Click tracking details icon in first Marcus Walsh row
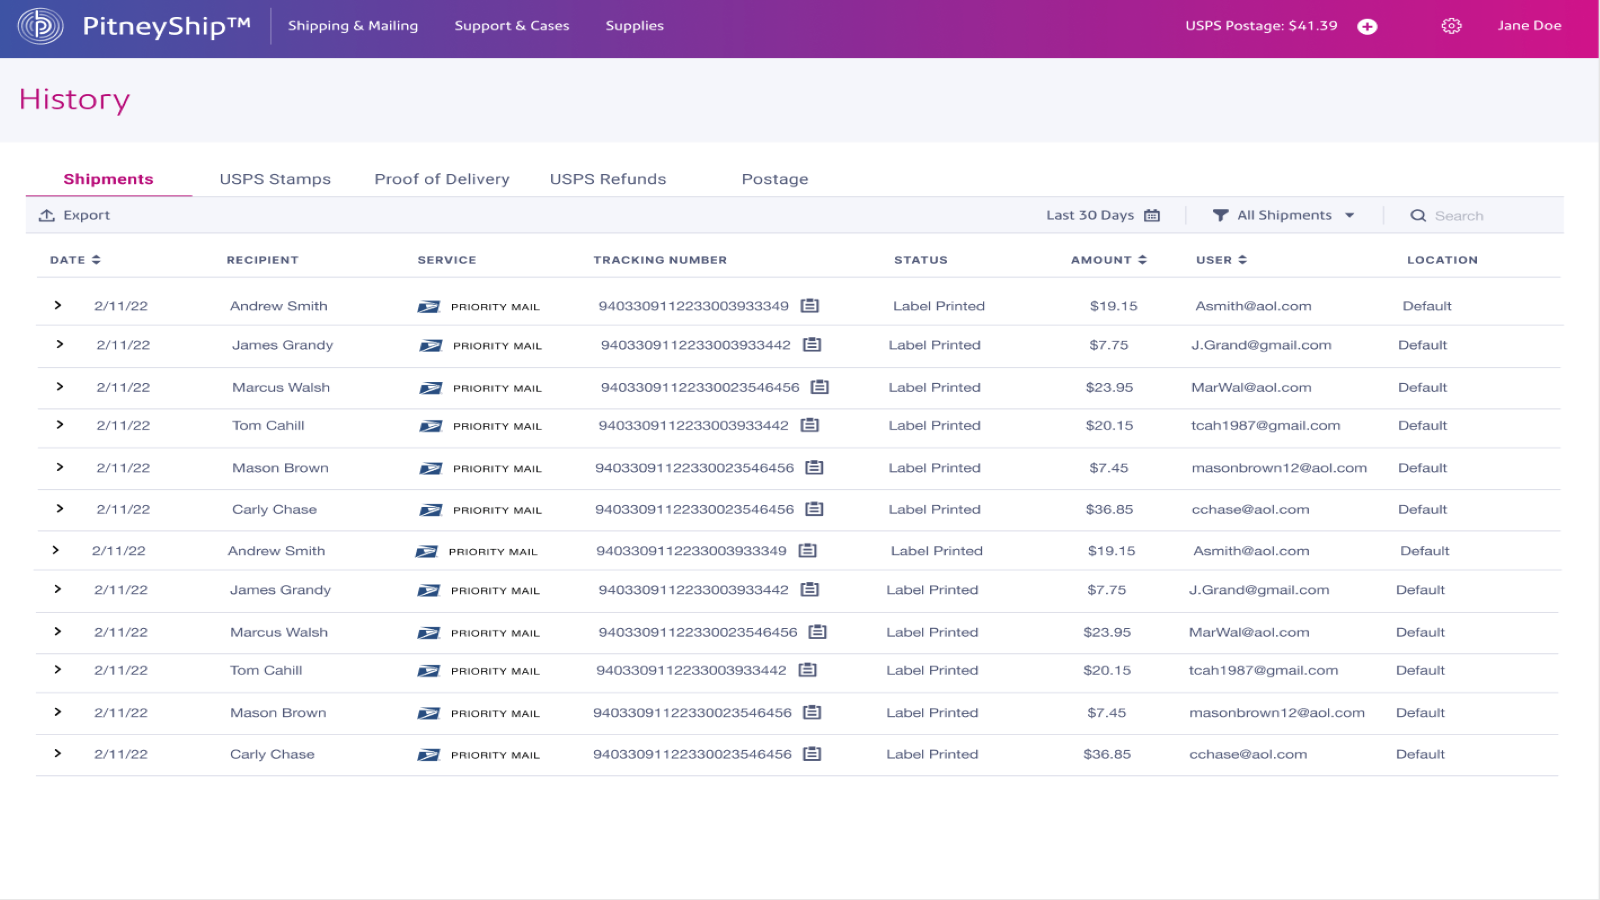 click(x=820, y=387)
